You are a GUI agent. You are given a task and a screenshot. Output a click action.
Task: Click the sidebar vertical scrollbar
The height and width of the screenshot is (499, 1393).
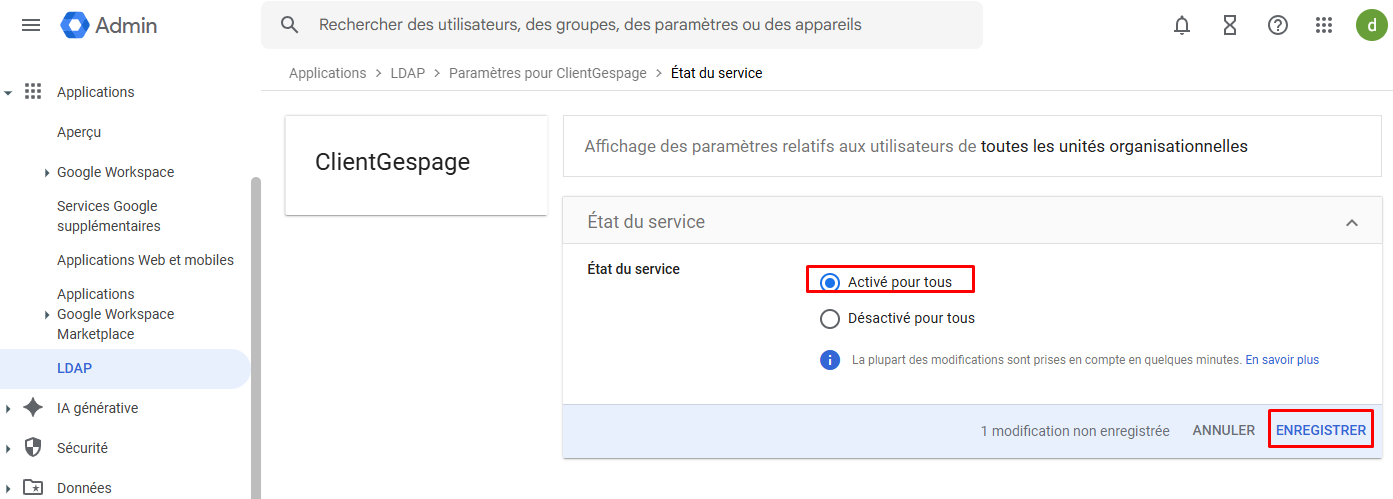coord(256,337)
